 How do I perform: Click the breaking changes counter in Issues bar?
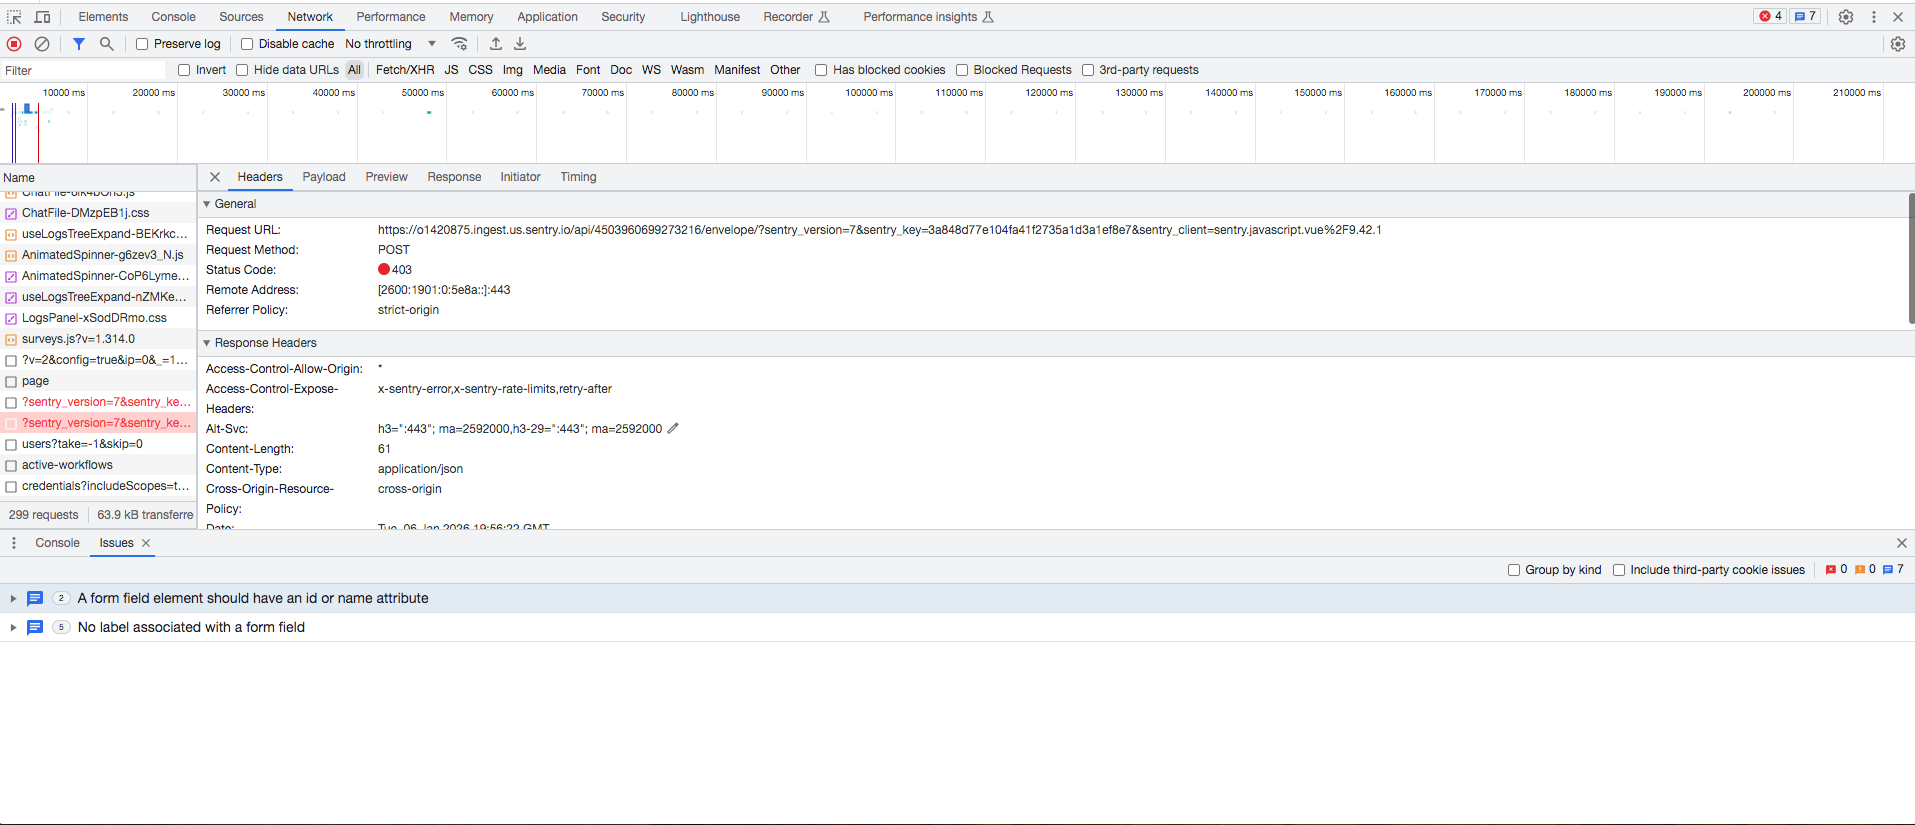pos(1865,569)
